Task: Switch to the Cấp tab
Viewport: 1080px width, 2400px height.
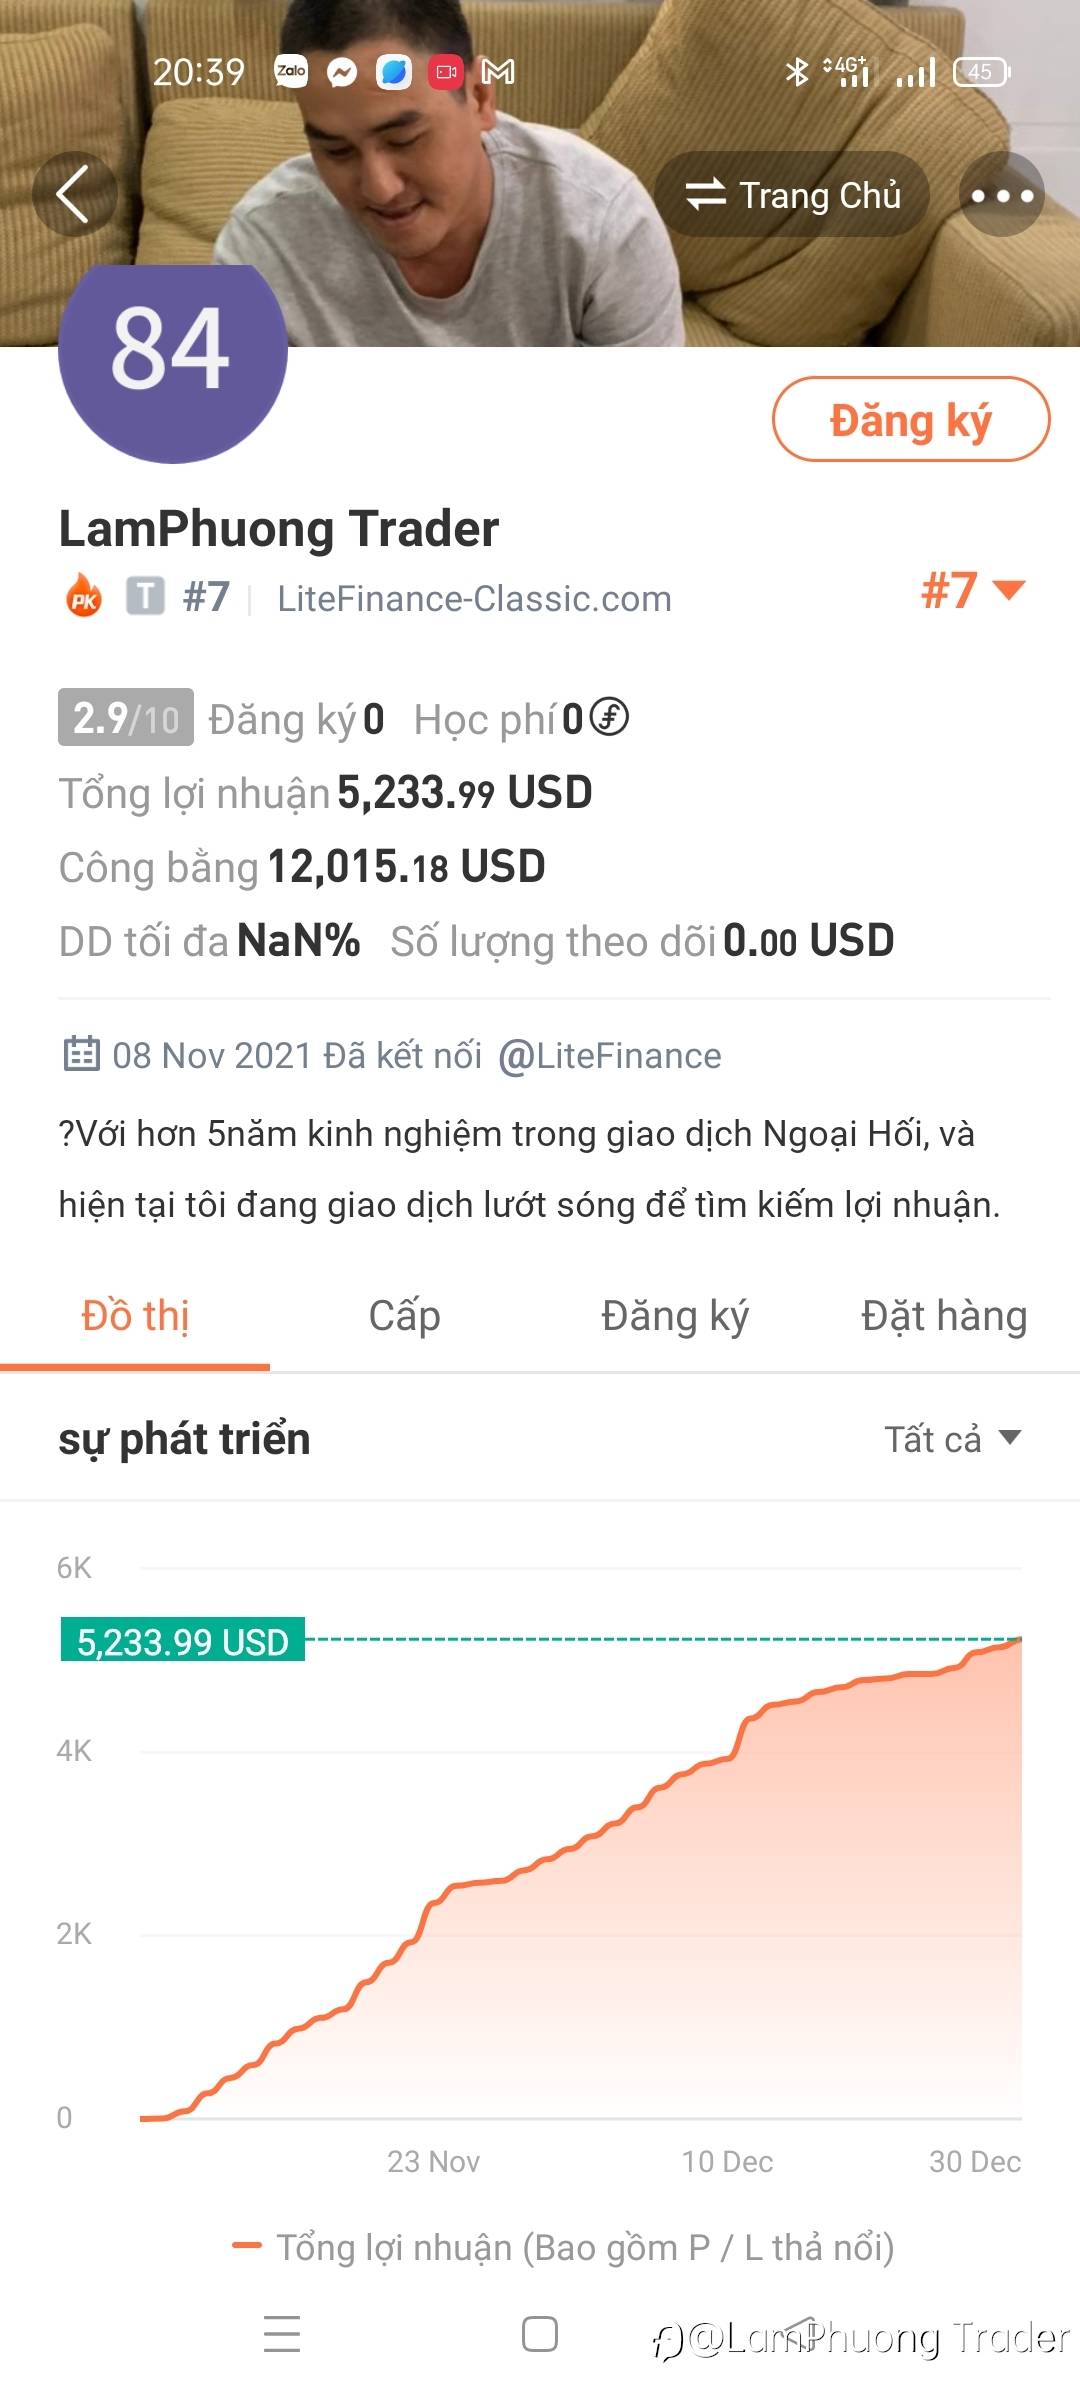Action: click(404, 1316)
